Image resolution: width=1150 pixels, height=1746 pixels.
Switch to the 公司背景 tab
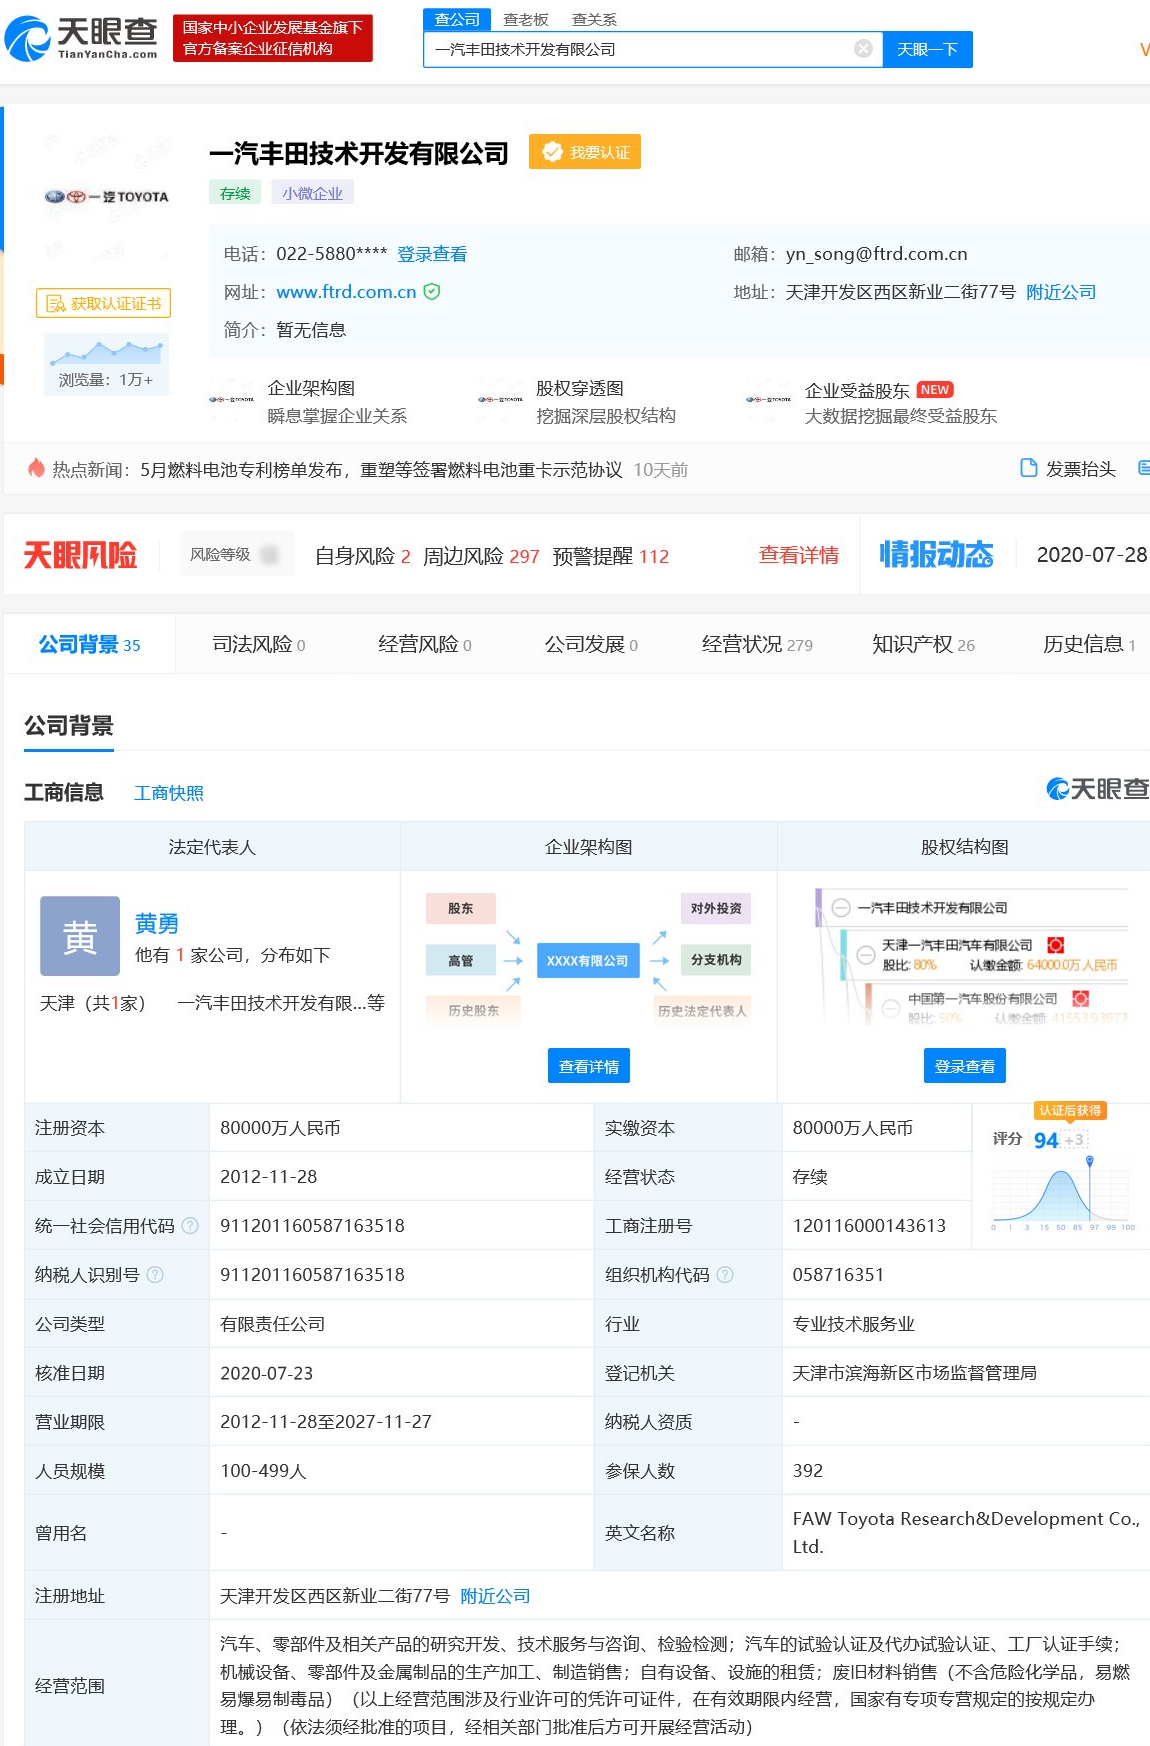click(x=90, y=644)
